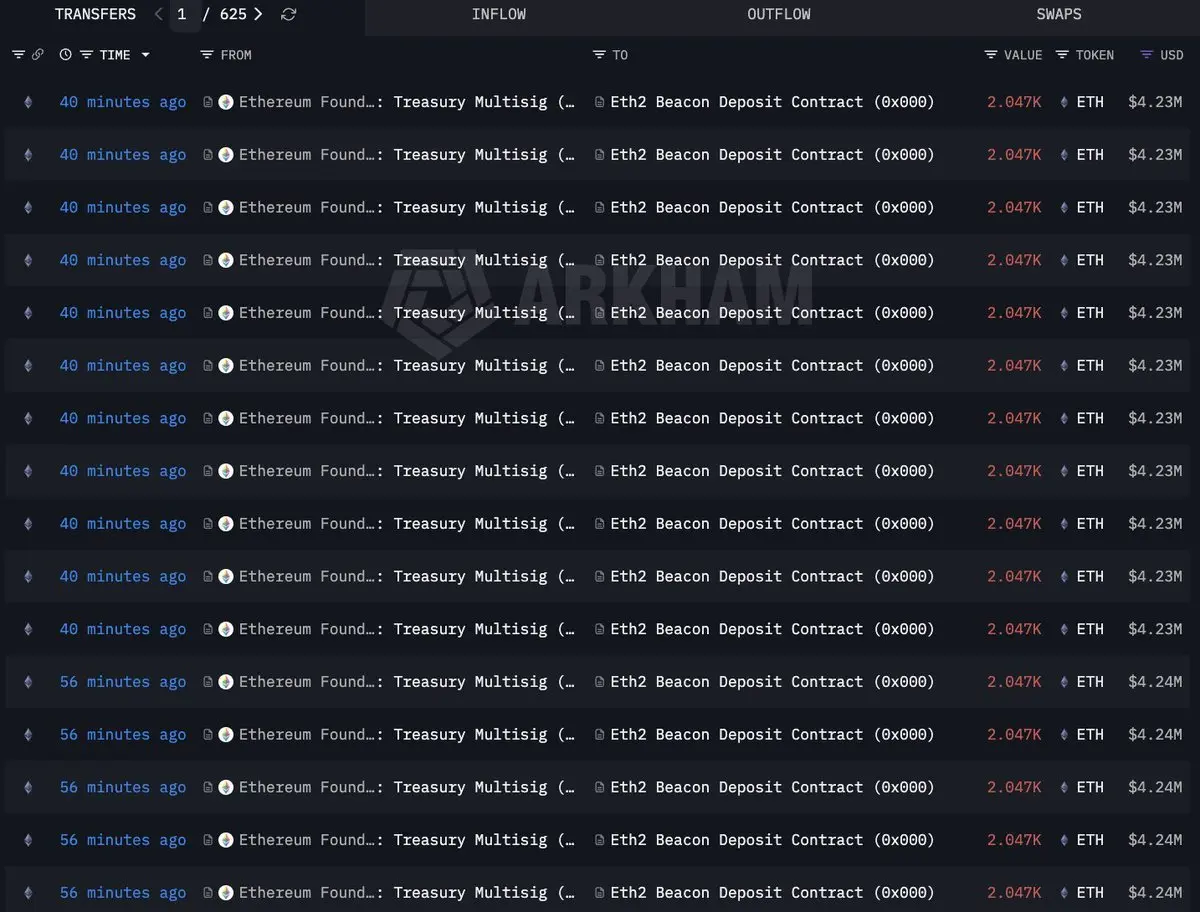Click contract document icon before Eth2 in topmost row
Image resolution: width=1200 pixels, height=912 pixels.
tap(600, 102)
